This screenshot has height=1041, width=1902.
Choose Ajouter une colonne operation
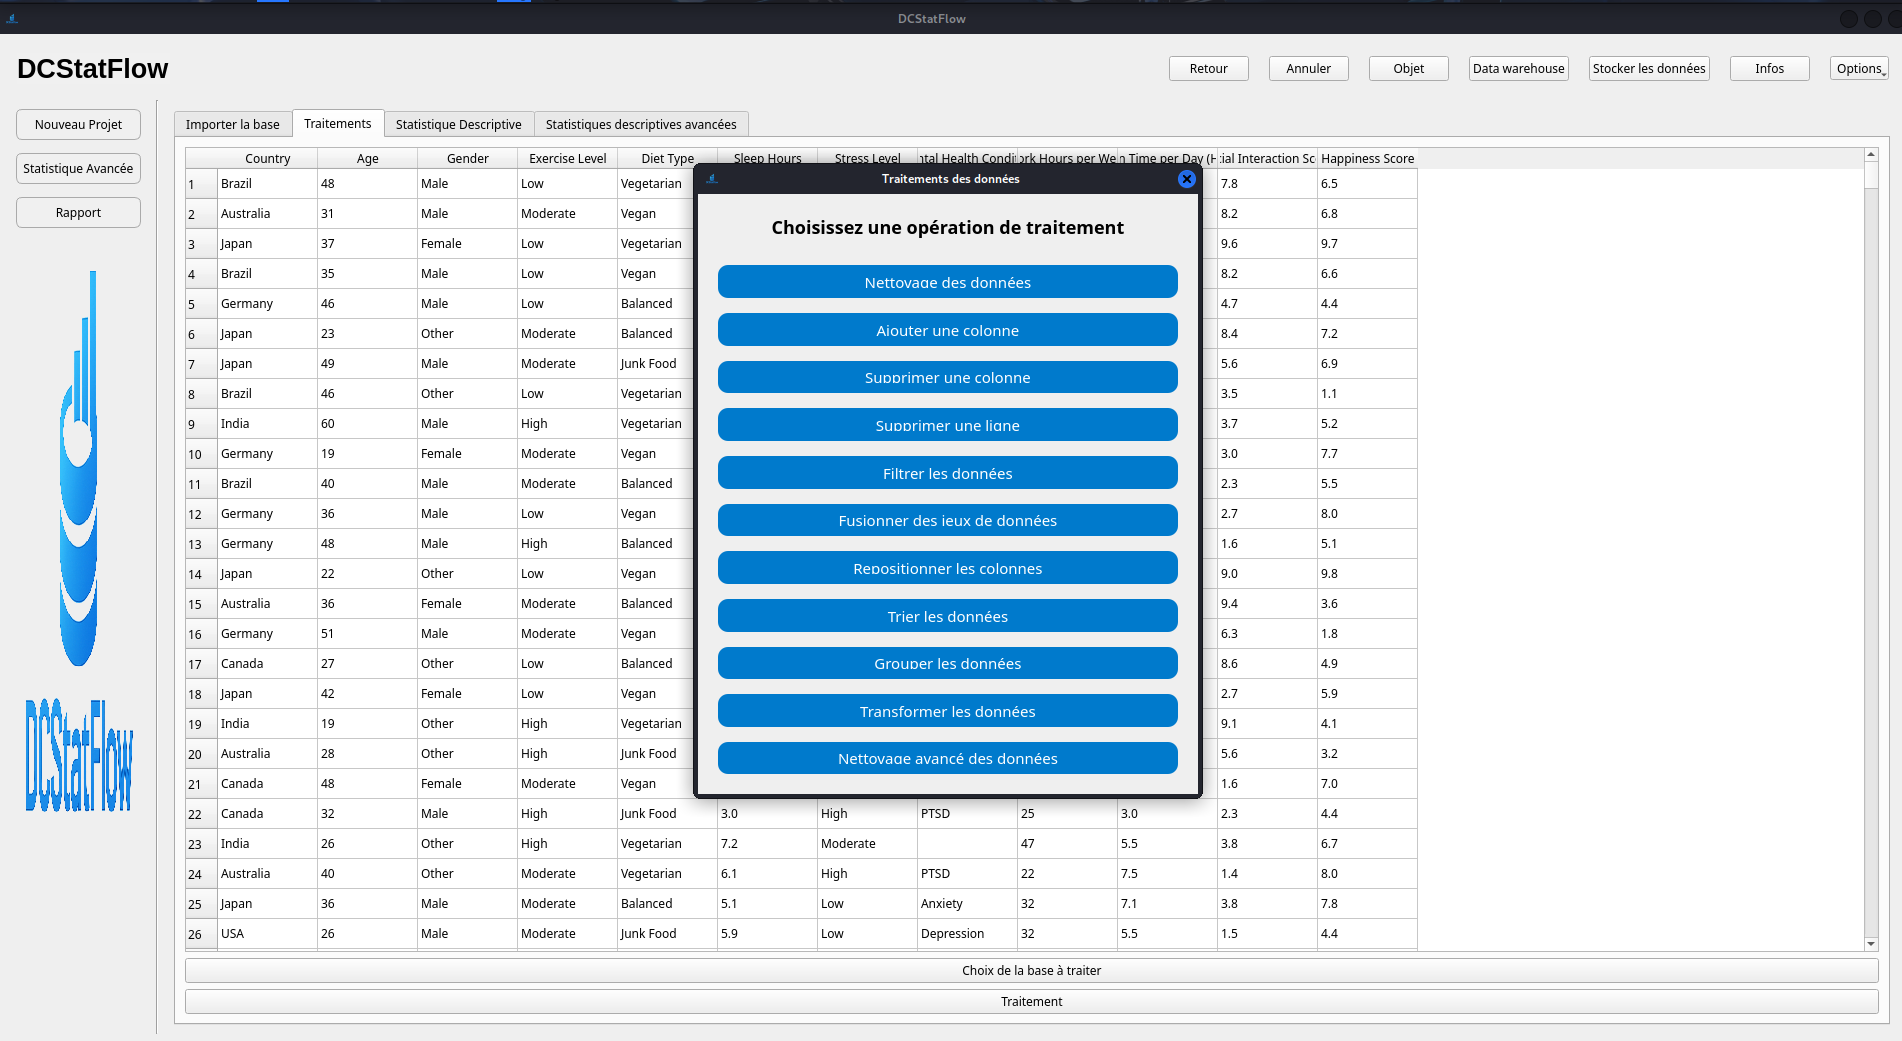(x=947, y=330)
